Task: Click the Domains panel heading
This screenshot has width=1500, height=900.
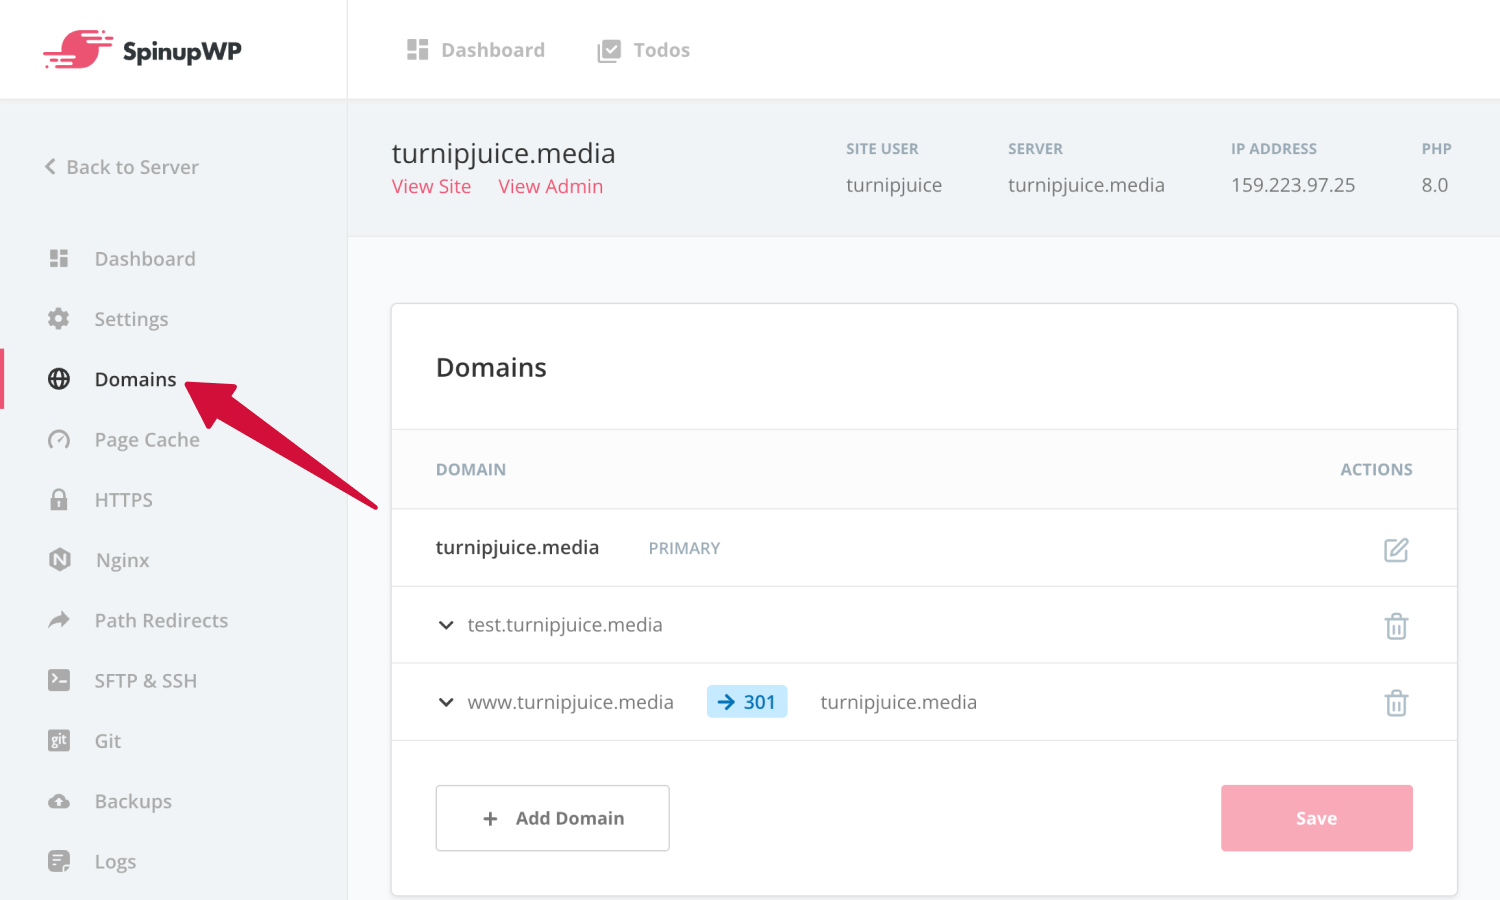Action: (491, 367)
